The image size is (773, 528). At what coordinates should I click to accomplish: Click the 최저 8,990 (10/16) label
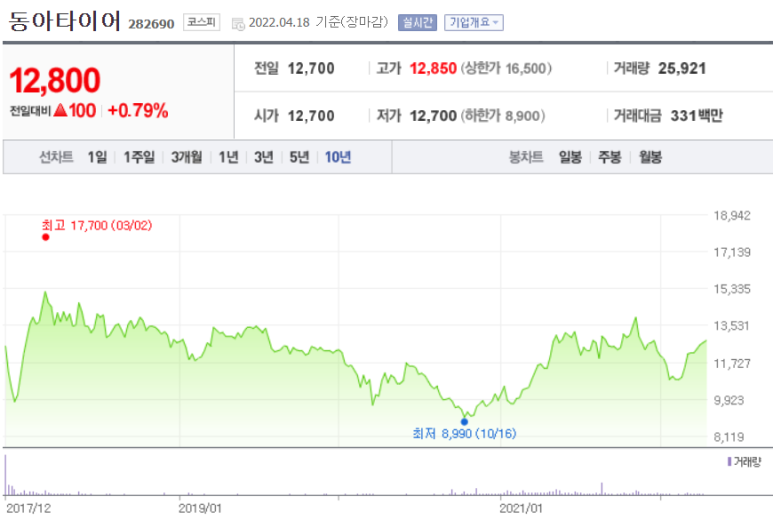[x=464, y=434]
